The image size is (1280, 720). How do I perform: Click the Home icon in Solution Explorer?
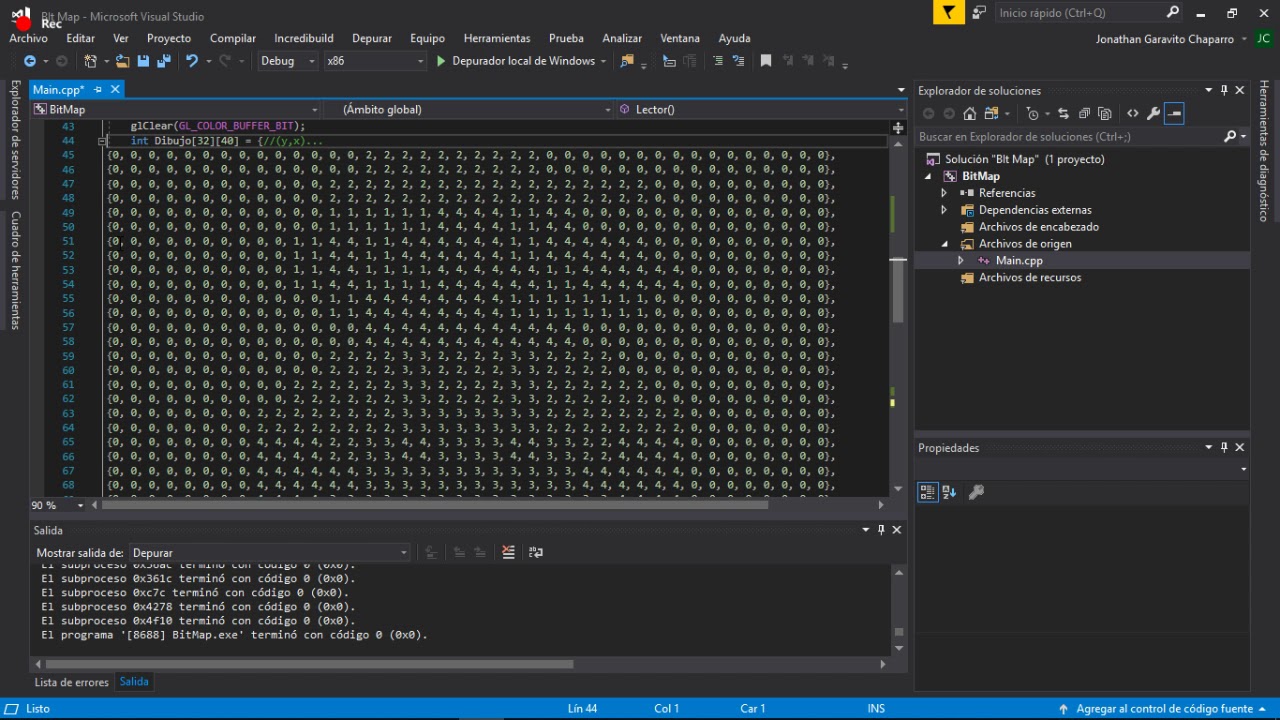(970, 114)
